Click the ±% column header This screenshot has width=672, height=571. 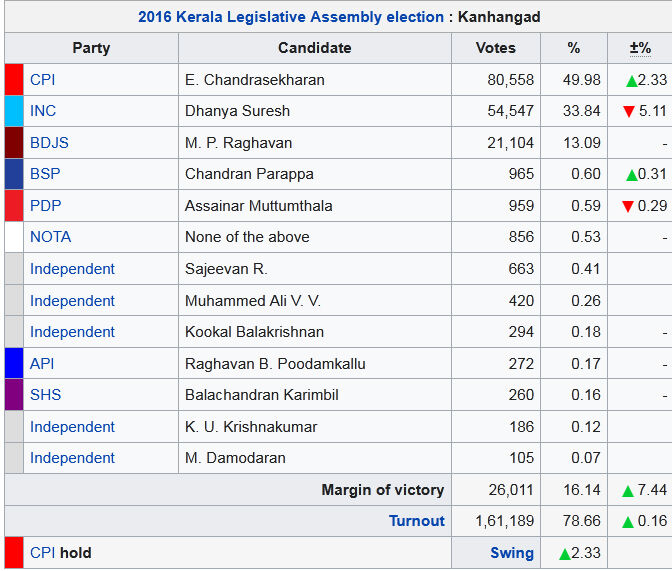click(x=640, y=48)
